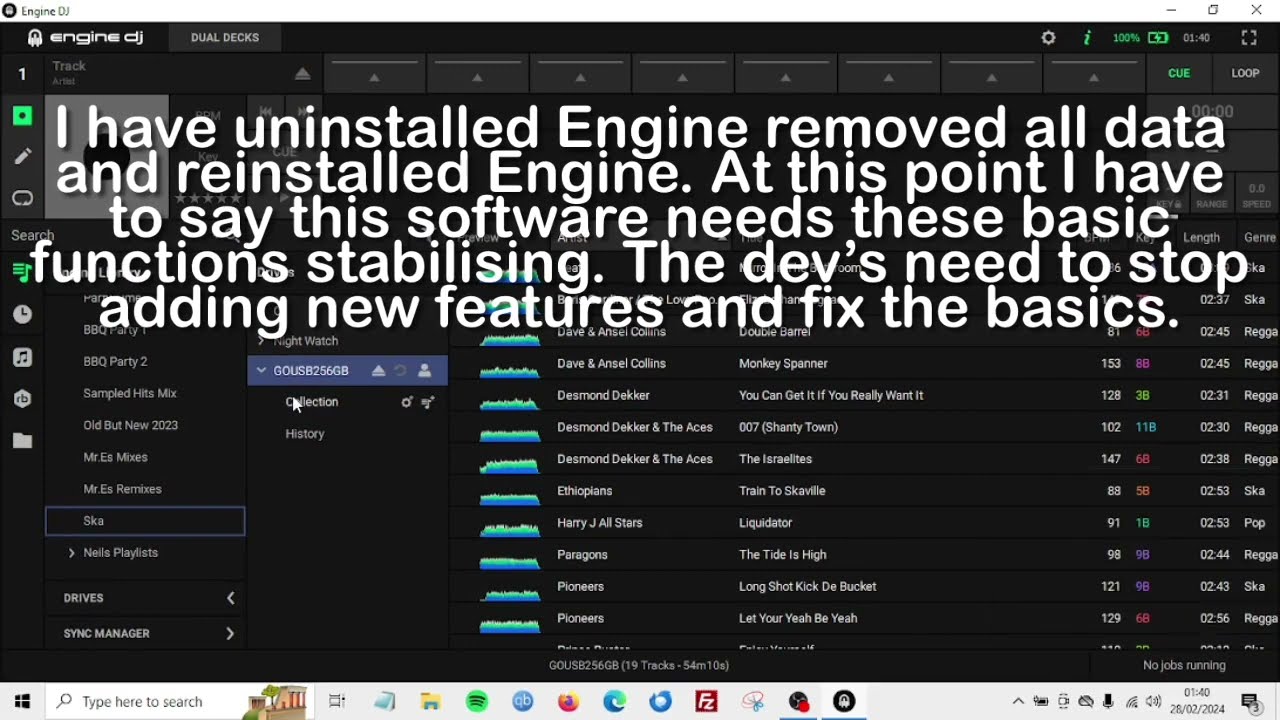Sort tracks by the Genre column
This screenshot has width=1280, height=720.
click(1260, 238)
